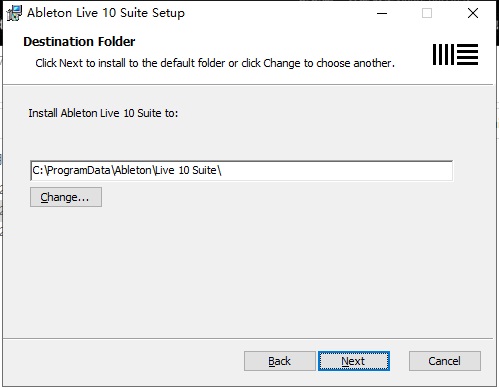Cancel the Ableton installation

[445, 361]
